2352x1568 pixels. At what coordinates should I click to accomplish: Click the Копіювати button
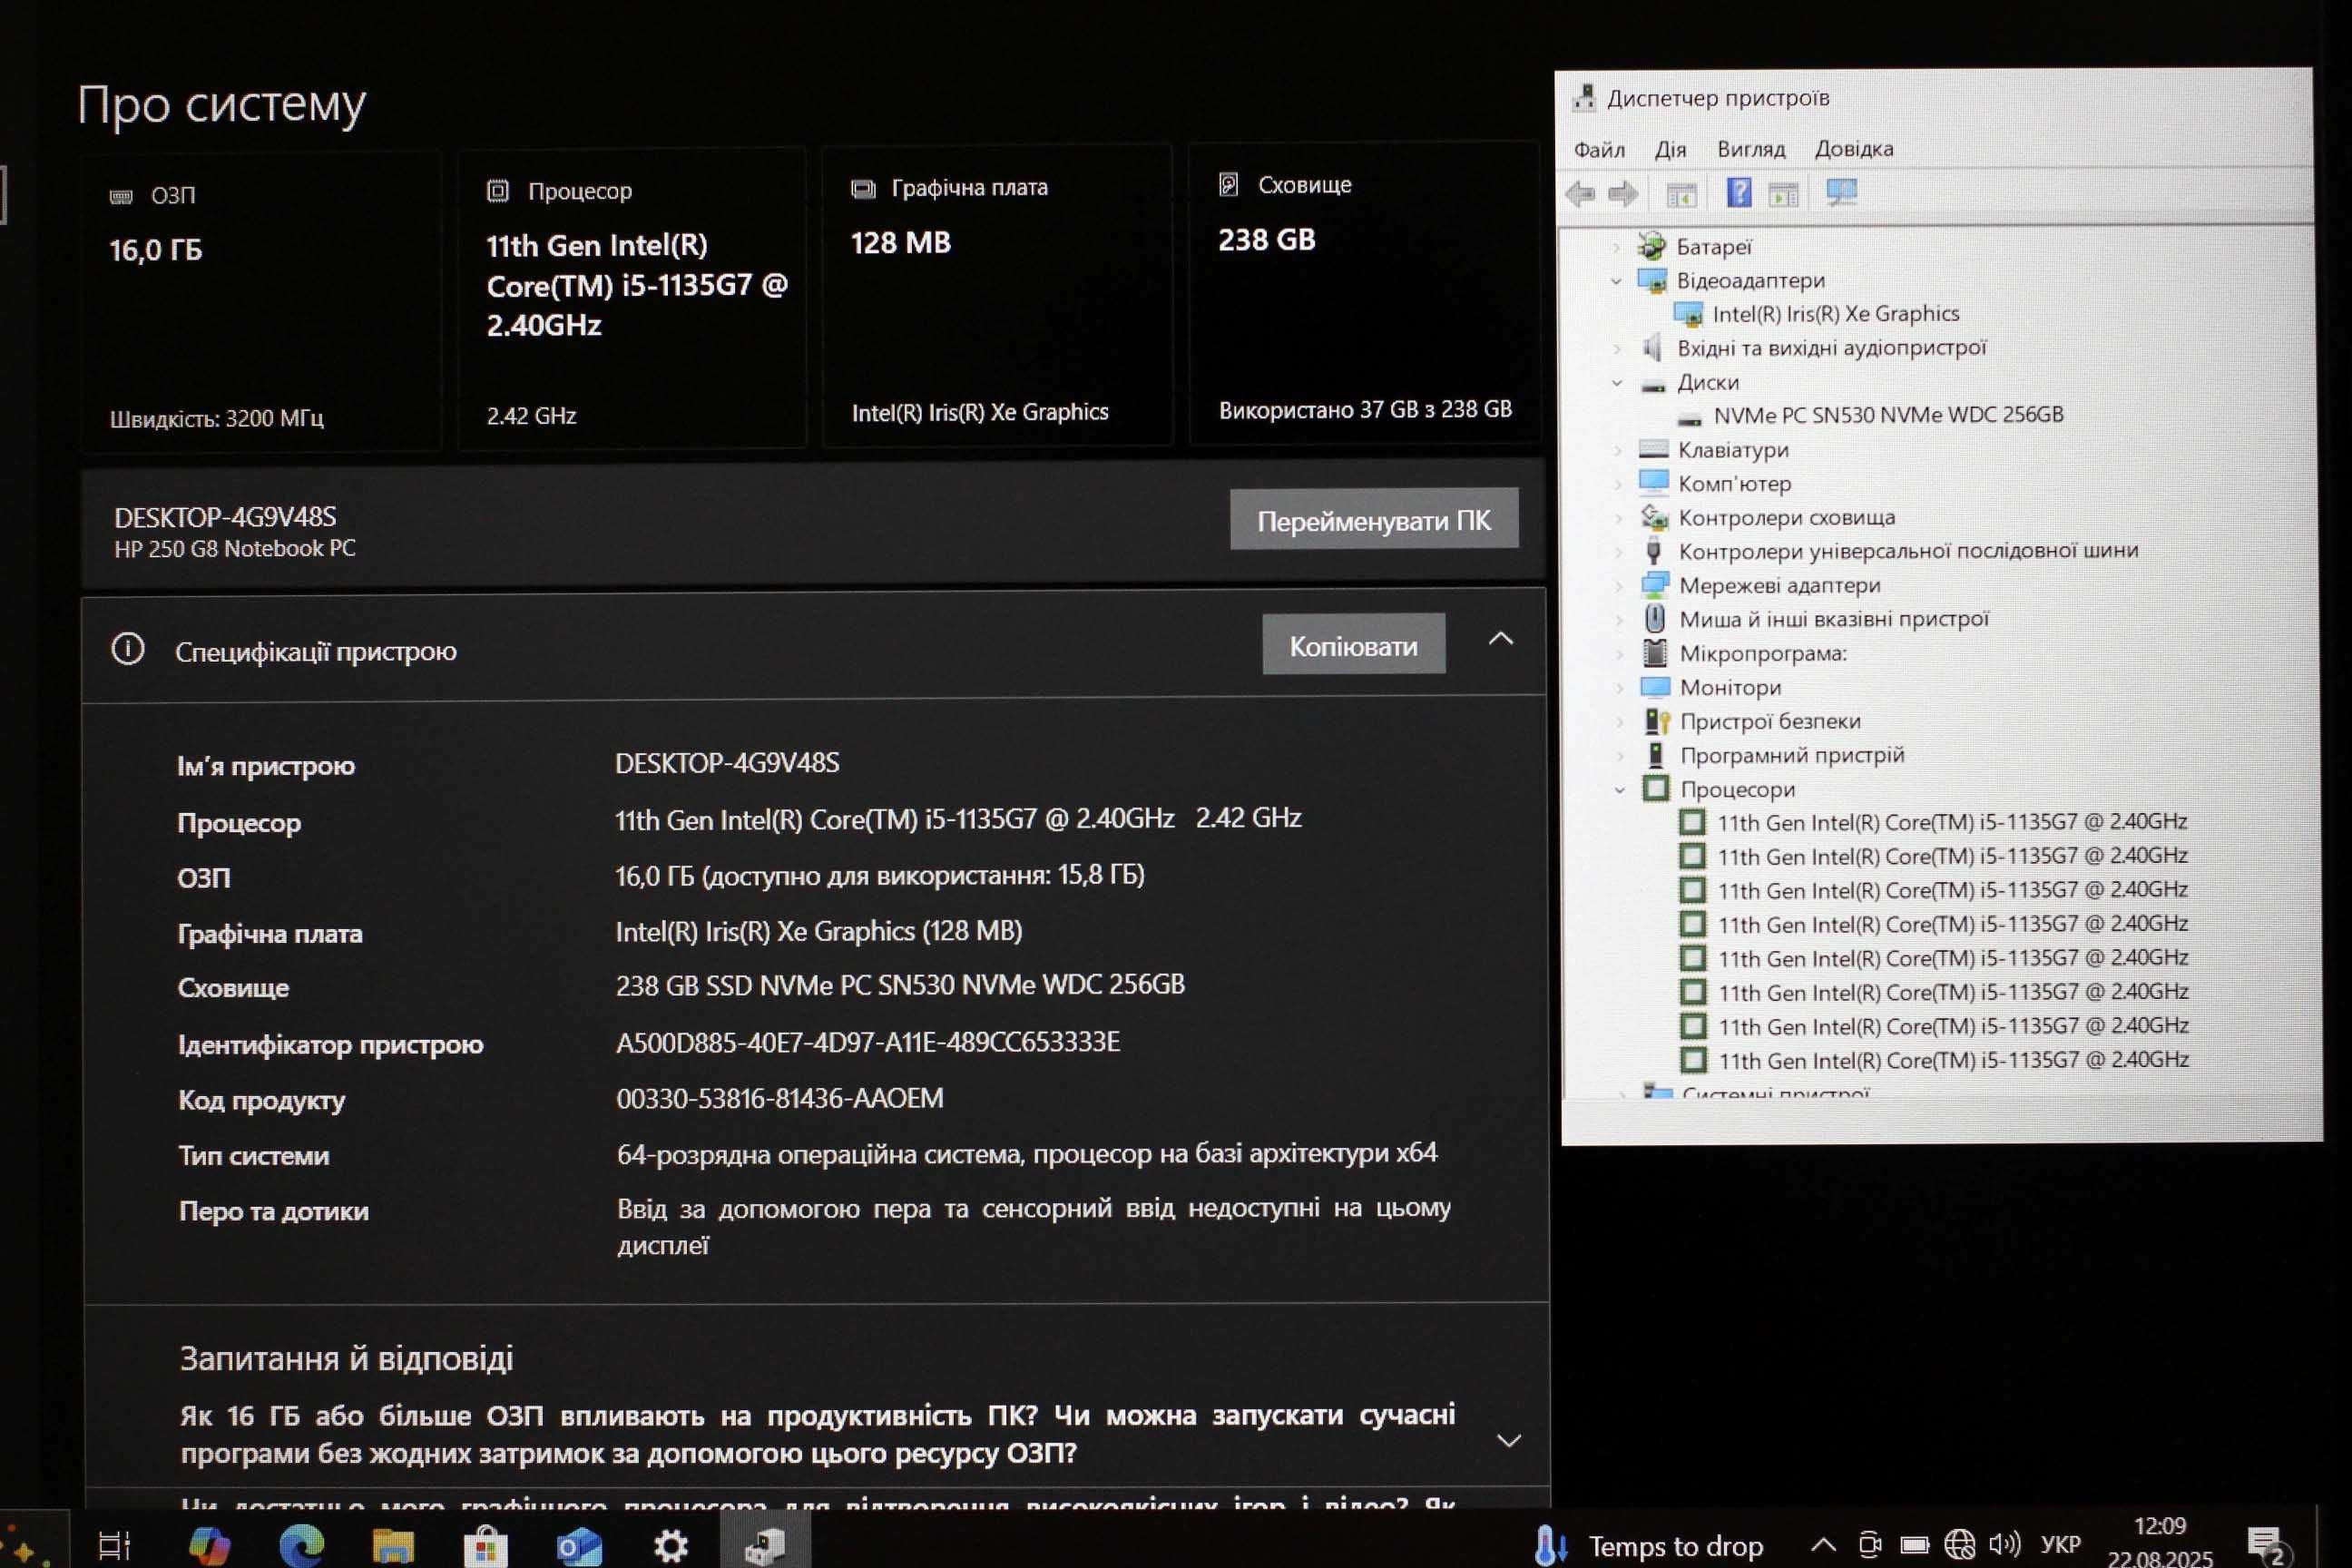1353,645
